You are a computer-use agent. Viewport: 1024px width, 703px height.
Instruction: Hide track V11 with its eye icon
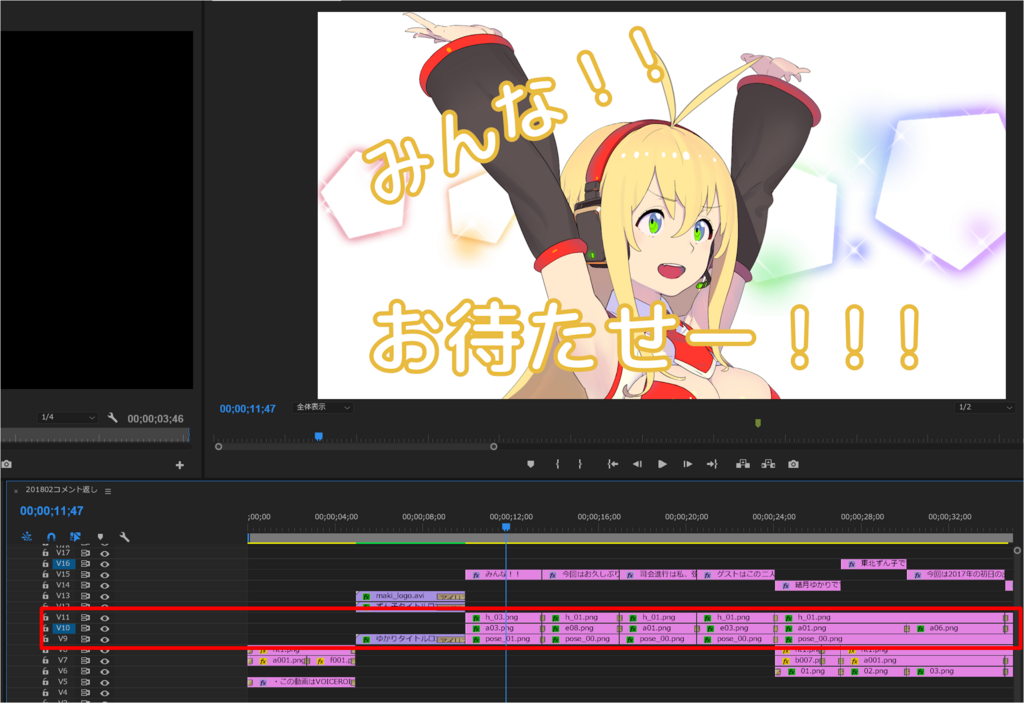click(104, 617)
